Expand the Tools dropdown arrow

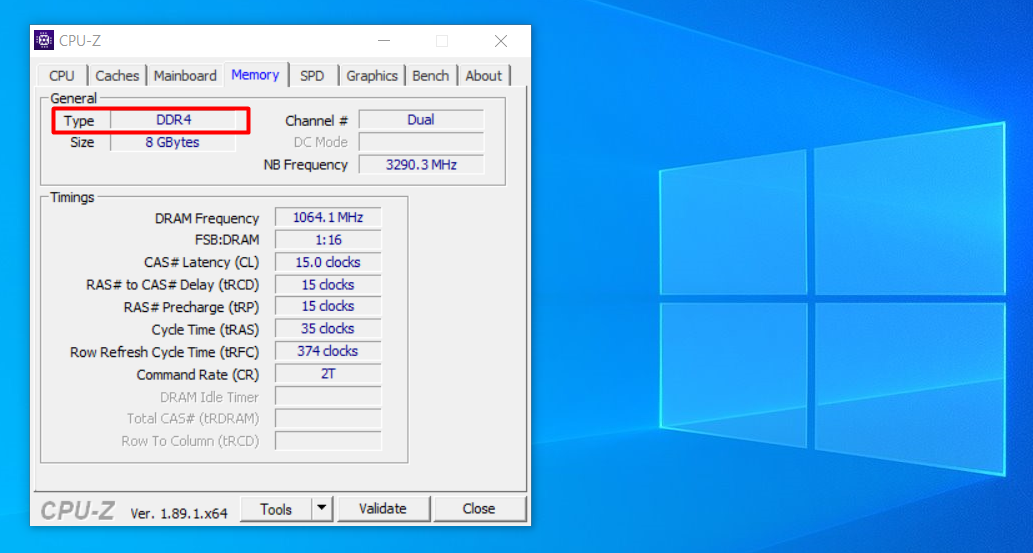coord(321,509)
